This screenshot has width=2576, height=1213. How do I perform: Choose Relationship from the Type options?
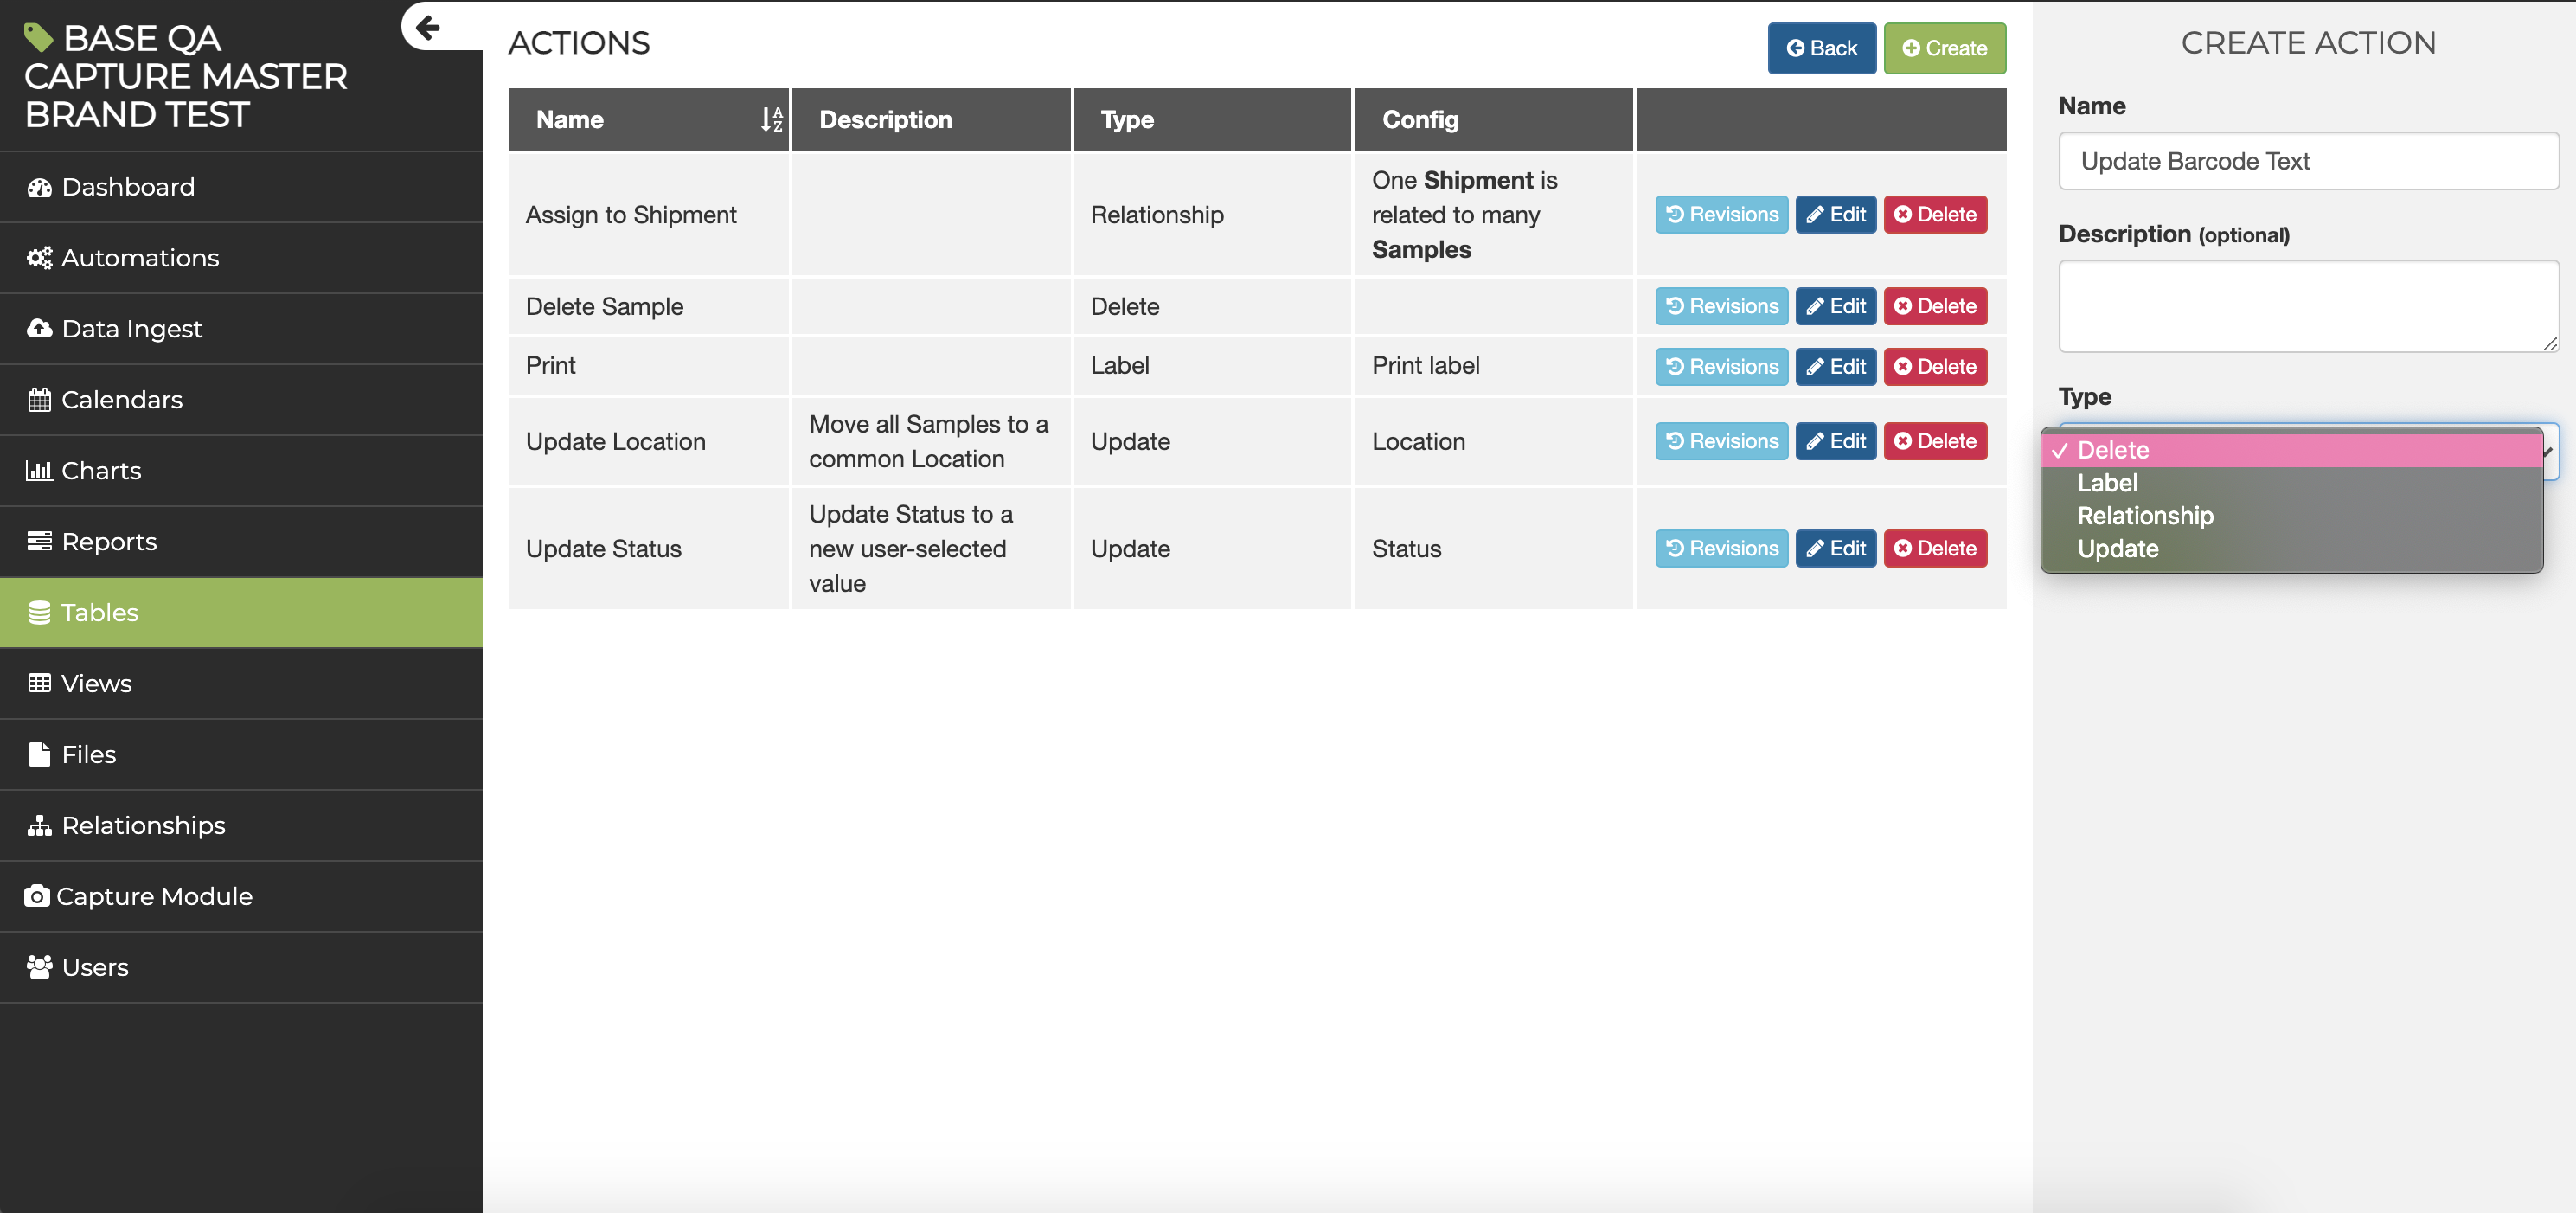point(2145,516)
